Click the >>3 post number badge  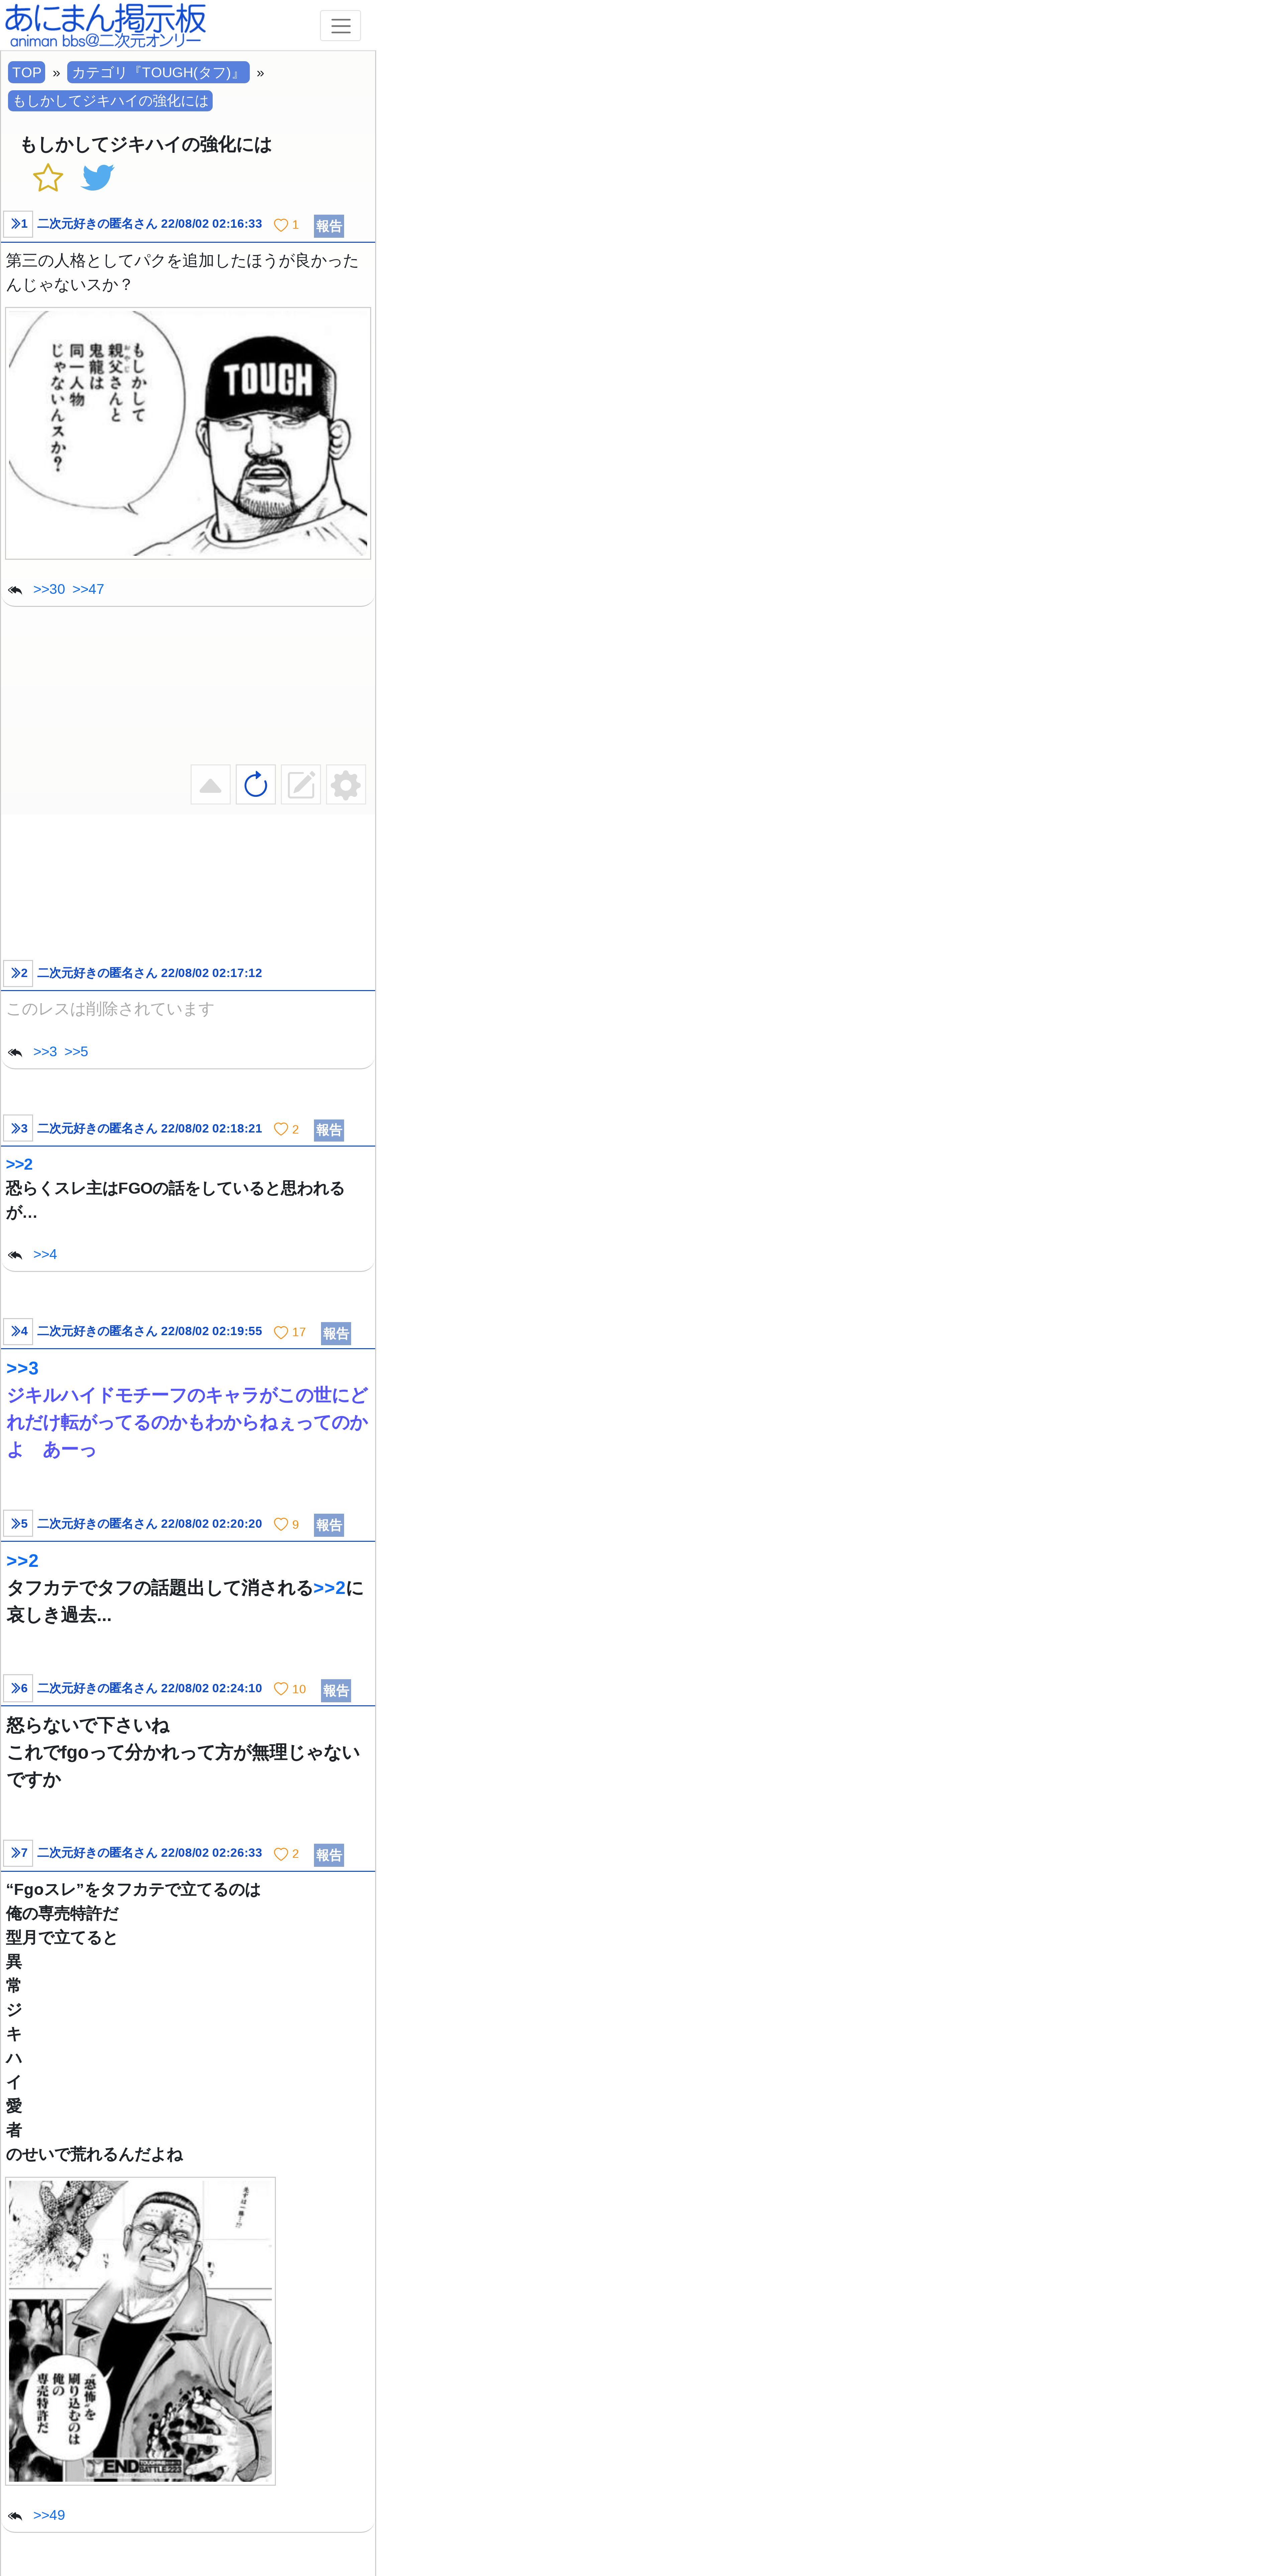[x=18, y=1128]
